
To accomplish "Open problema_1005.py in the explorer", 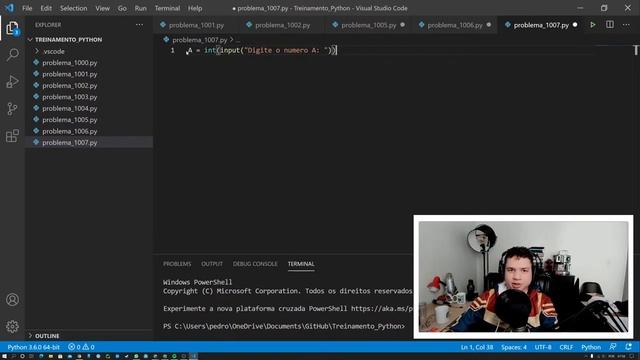I will 70,120.
